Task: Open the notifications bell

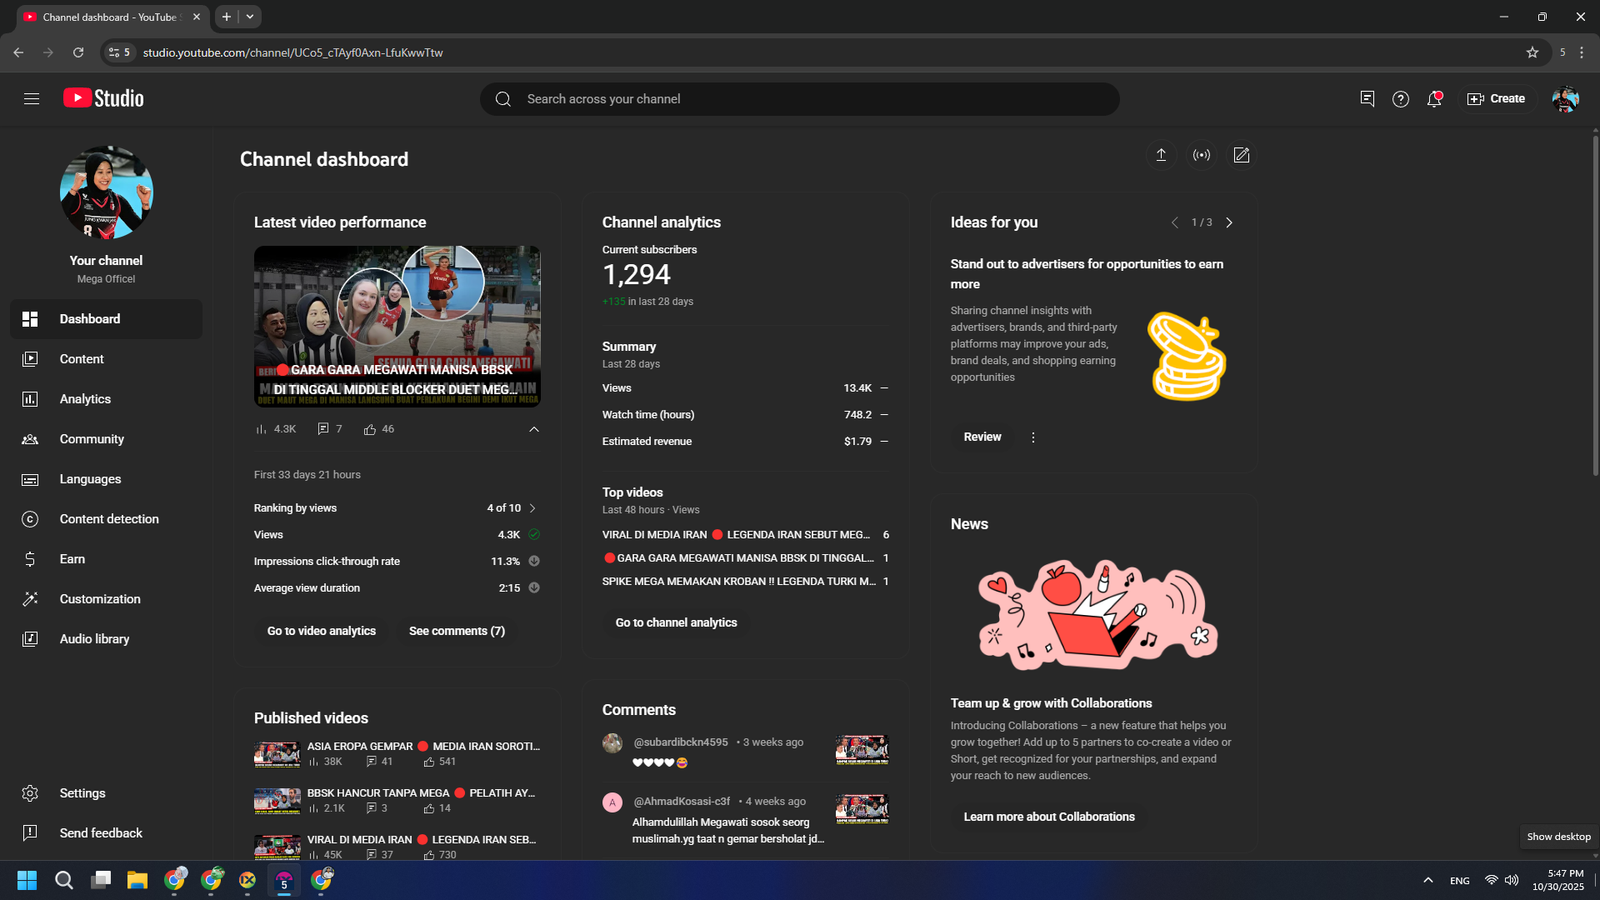Action: coord(1434,99)
